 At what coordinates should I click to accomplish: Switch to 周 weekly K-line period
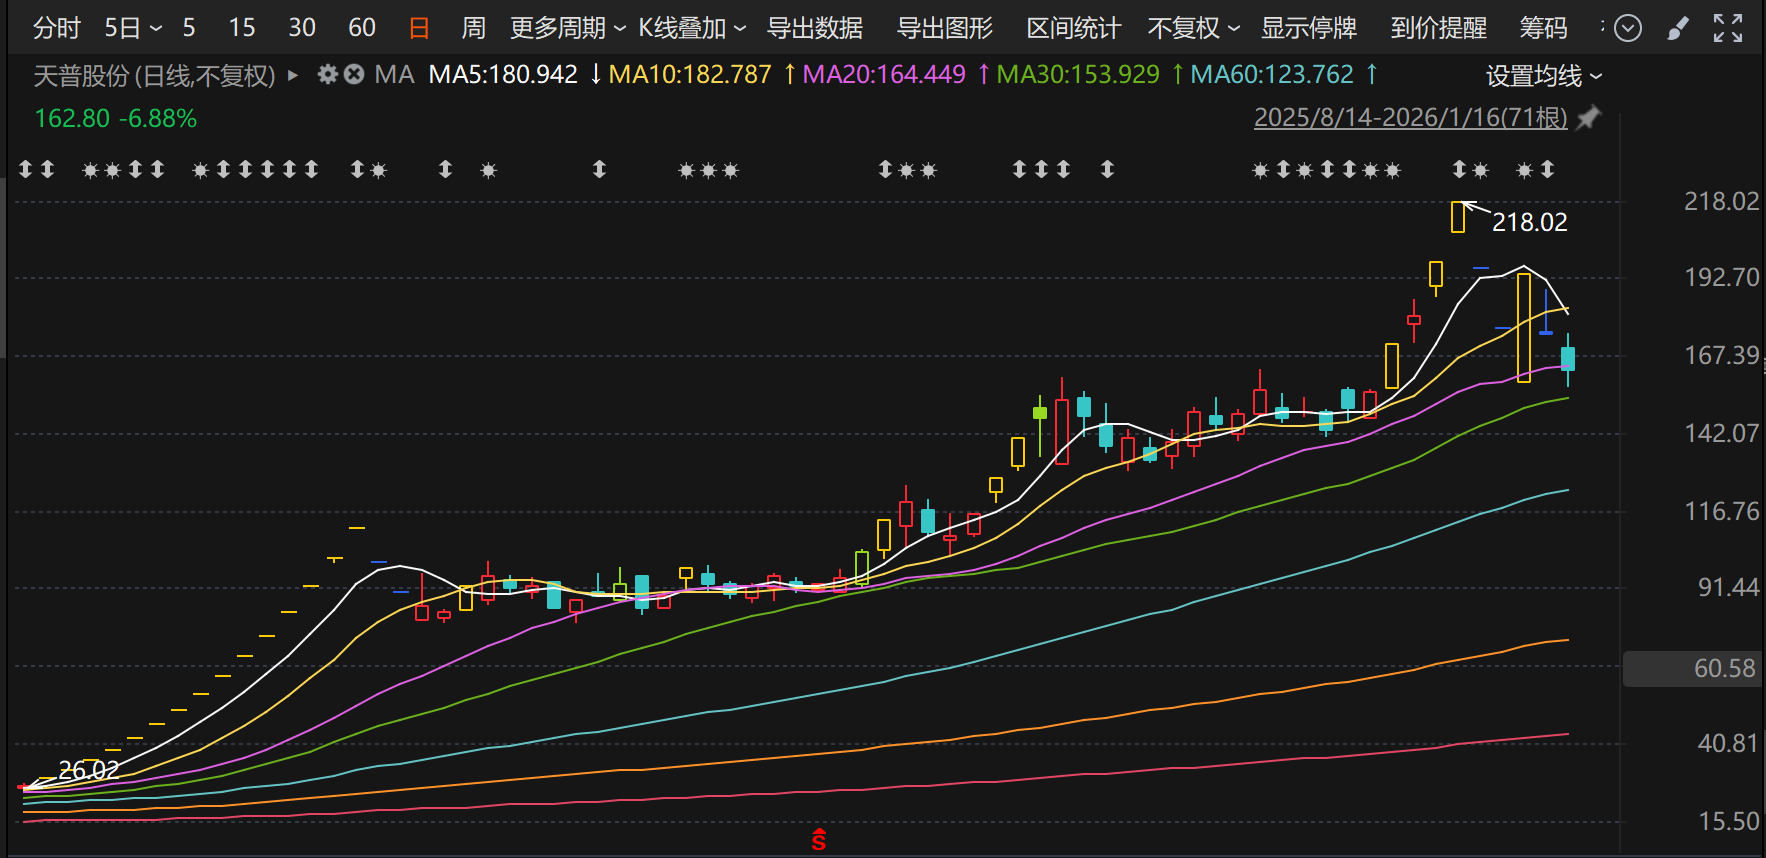[473, 28]
